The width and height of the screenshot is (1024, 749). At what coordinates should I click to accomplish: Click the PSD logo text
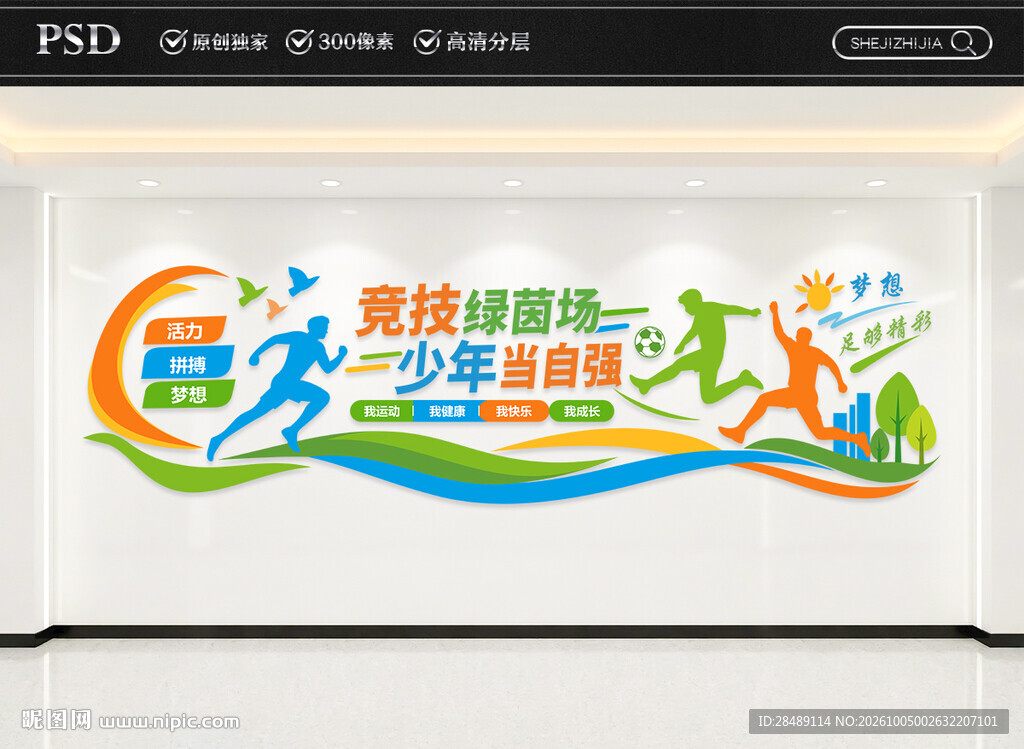point(78,40)
